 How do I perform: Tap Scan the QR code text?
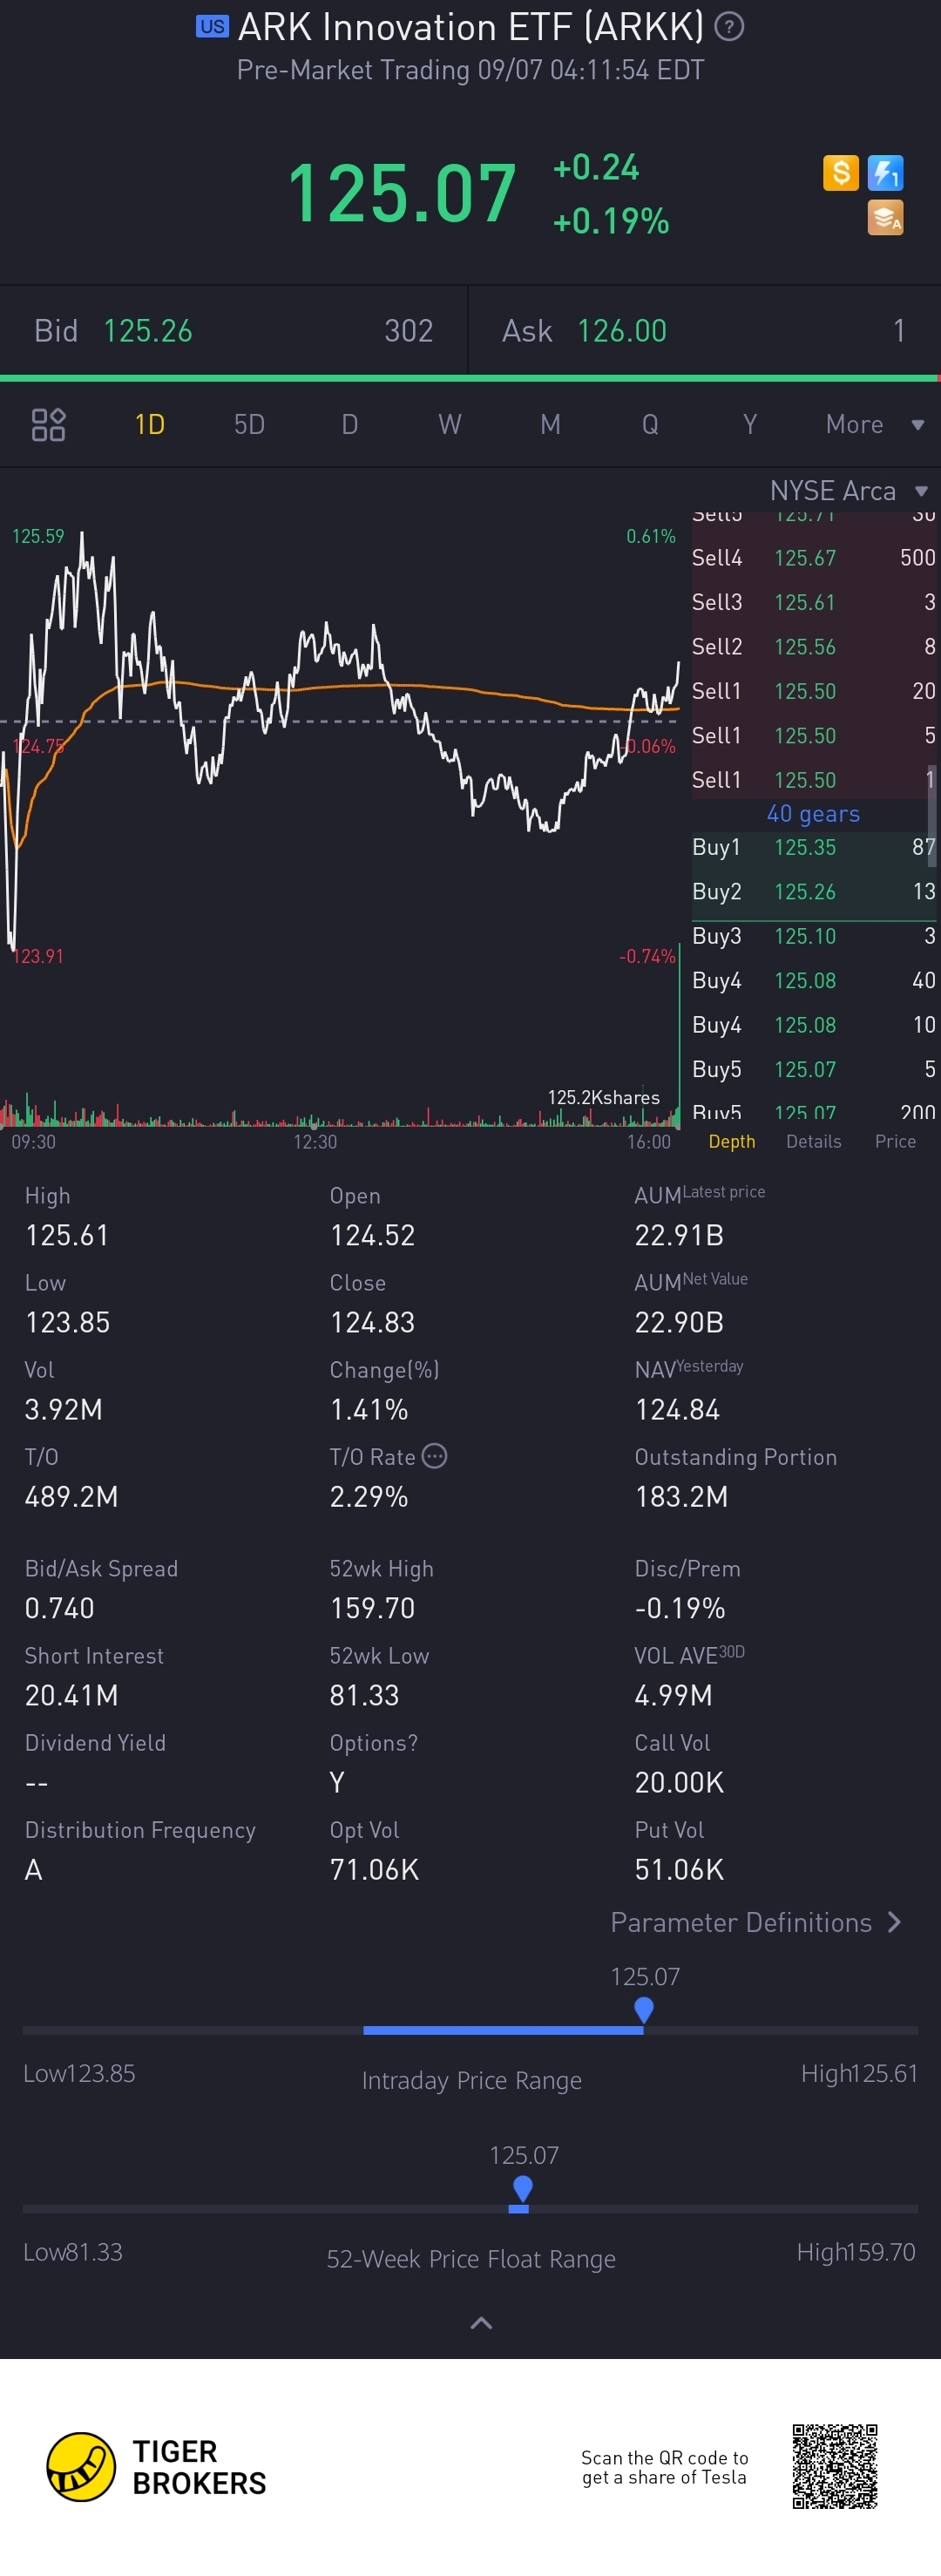[664, 2466]
